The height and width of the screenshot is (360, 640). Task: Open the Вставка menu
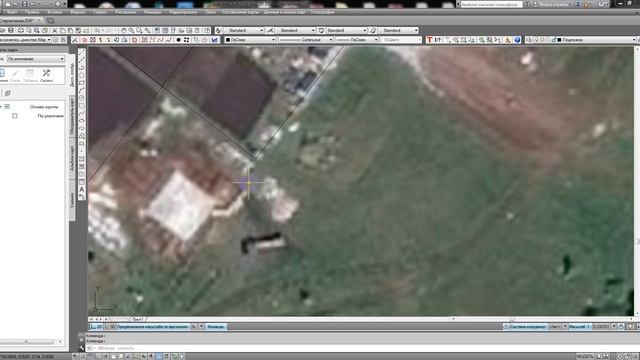[55, 12]
